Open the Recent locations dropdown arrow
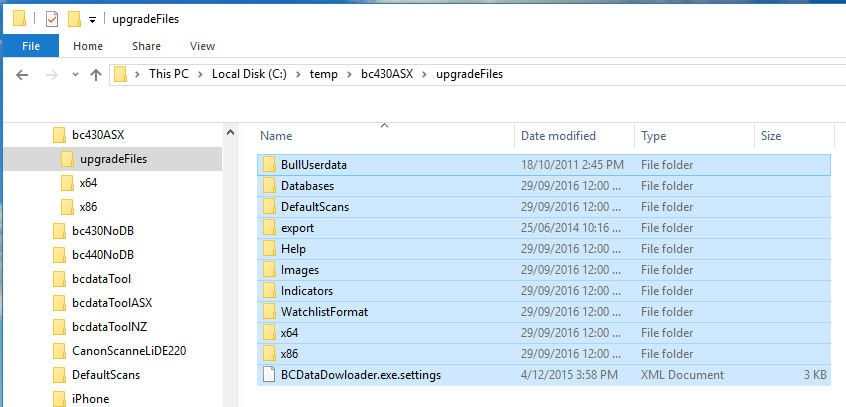The height and width of the screenshot is (407, 846). click(76, 74)
